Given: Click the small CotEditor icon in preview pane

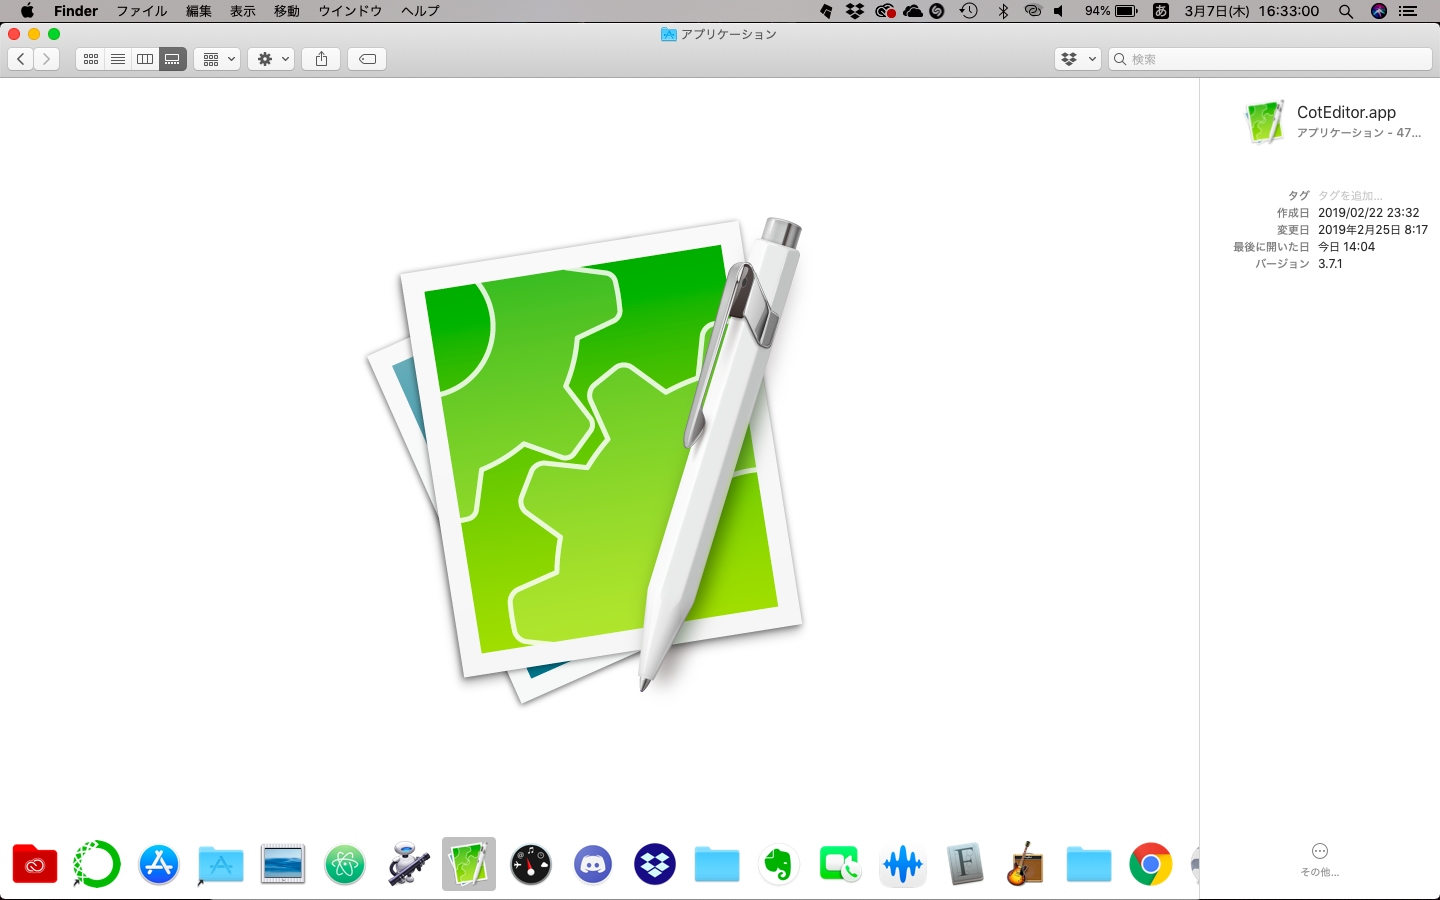Looking at the screenshot, I should tap(1264, 122).
